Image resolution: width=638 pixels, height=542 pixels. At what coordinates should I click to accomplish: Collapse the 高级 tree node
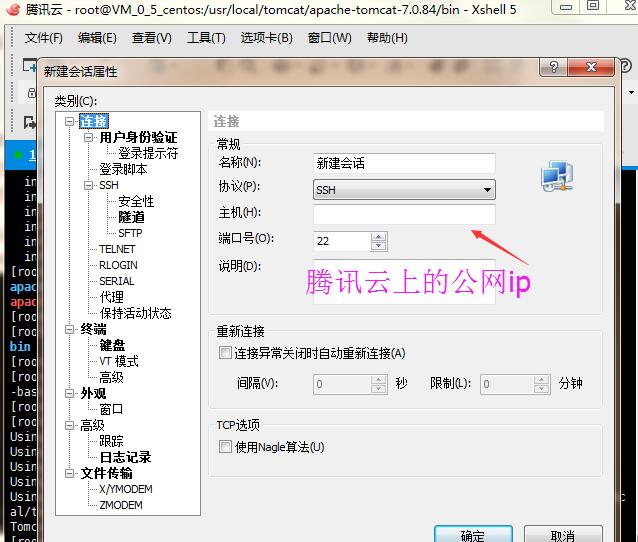click(70, 425)
